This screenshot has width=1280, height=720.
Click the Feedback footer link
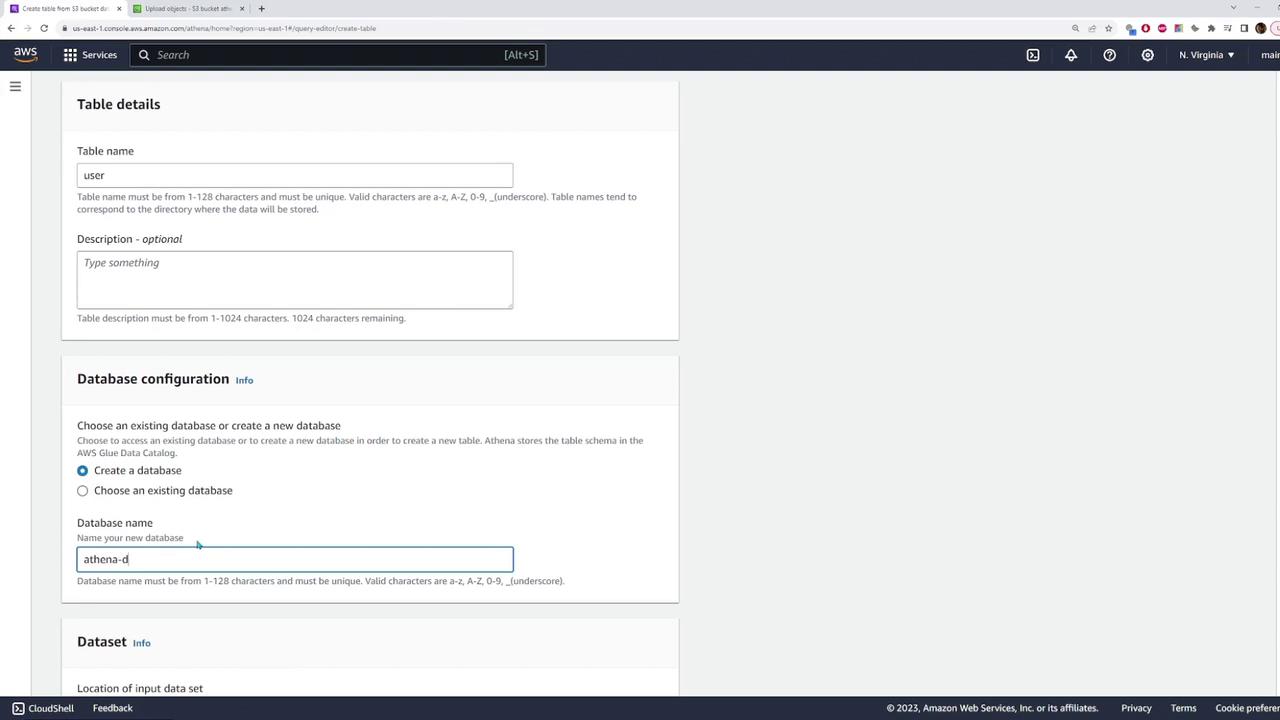pyautogui.click(x=112, y=708)
